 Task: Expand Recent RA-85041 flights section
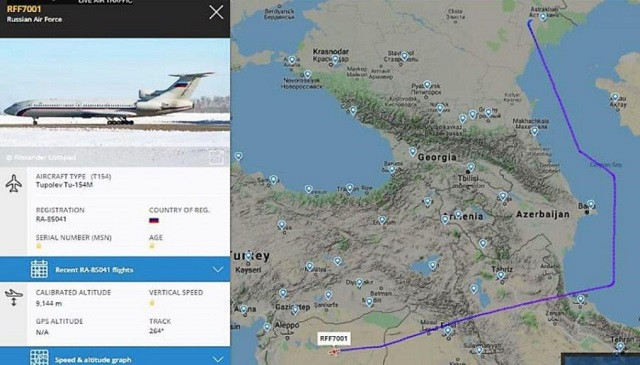pos(115,269)
